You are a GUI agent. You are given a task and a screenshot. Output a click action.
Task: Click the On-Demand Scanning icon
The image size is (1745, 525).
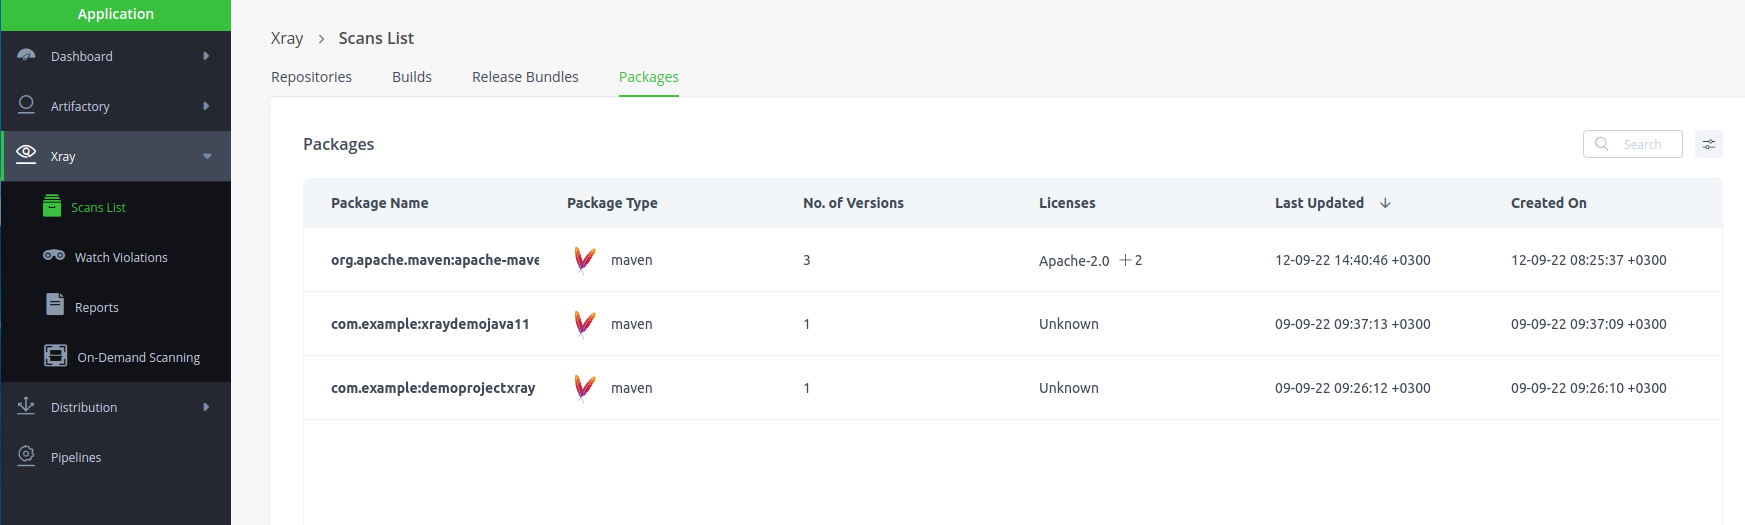(56, 356)
